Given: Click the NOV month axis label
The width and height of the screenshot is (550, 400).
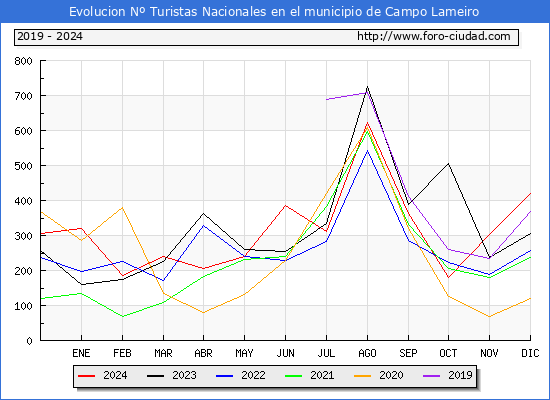Looking at the screenshot, I should point(489,353).
